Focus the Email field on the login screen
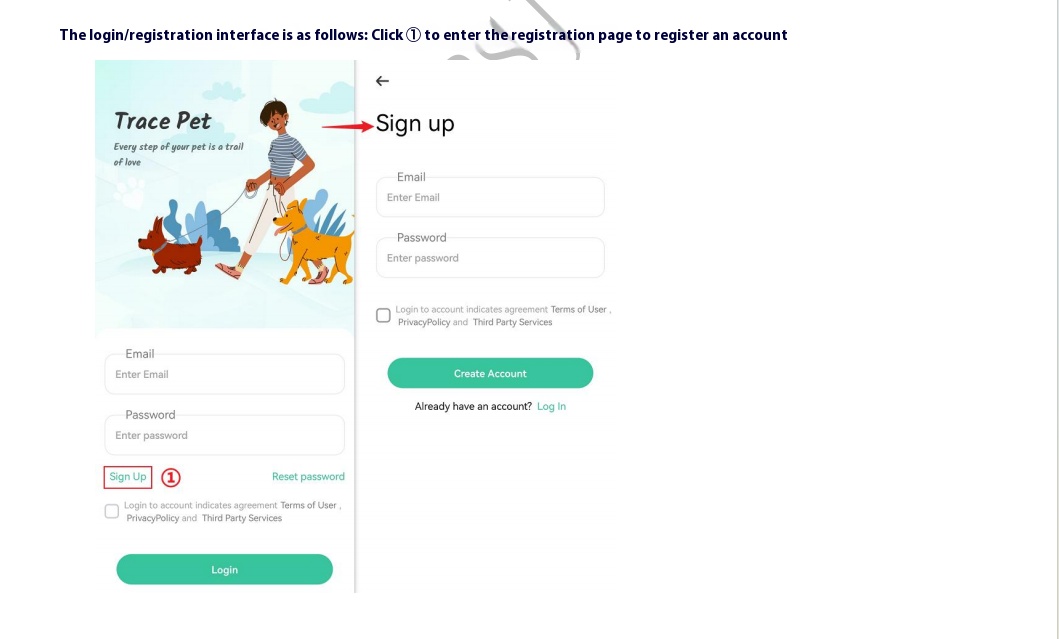 click(224, 375)
